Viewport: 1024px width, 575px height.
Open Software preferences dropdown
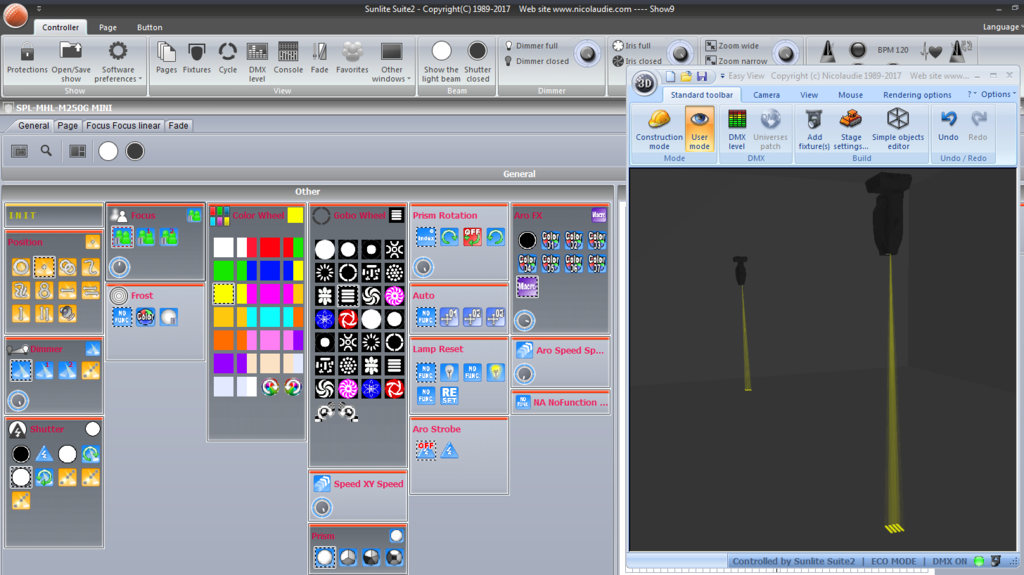click(x=118, y=62)
